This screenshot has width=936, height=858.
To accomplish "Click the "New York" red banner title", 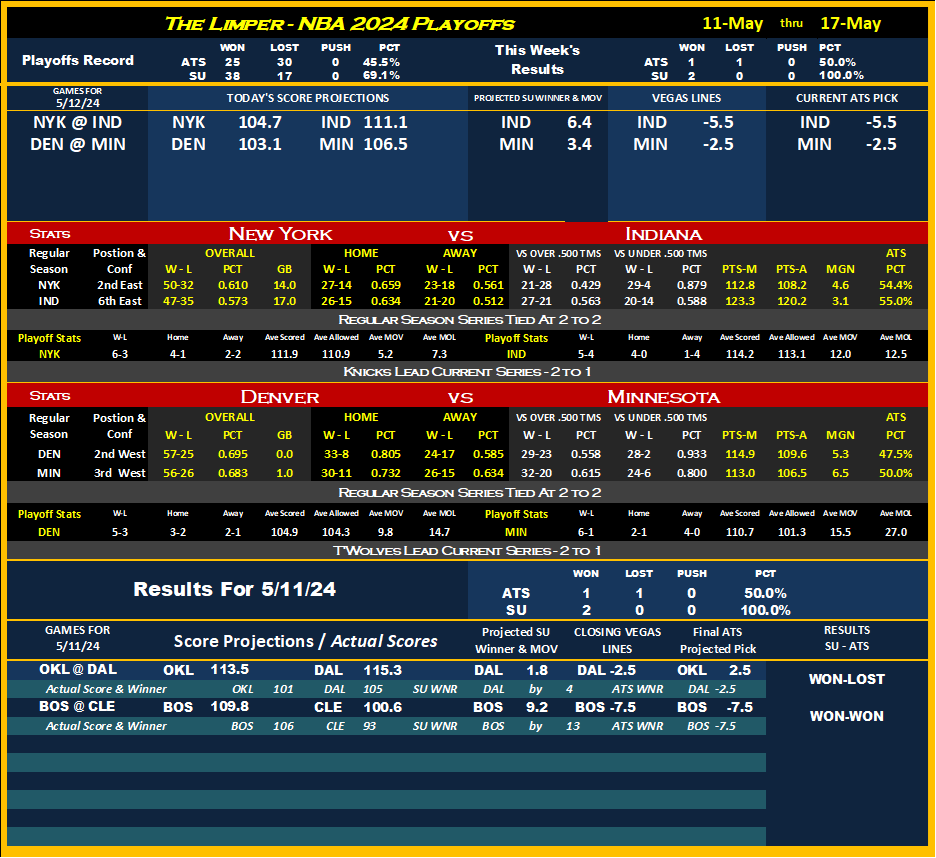I will click(x=280, y=233).
